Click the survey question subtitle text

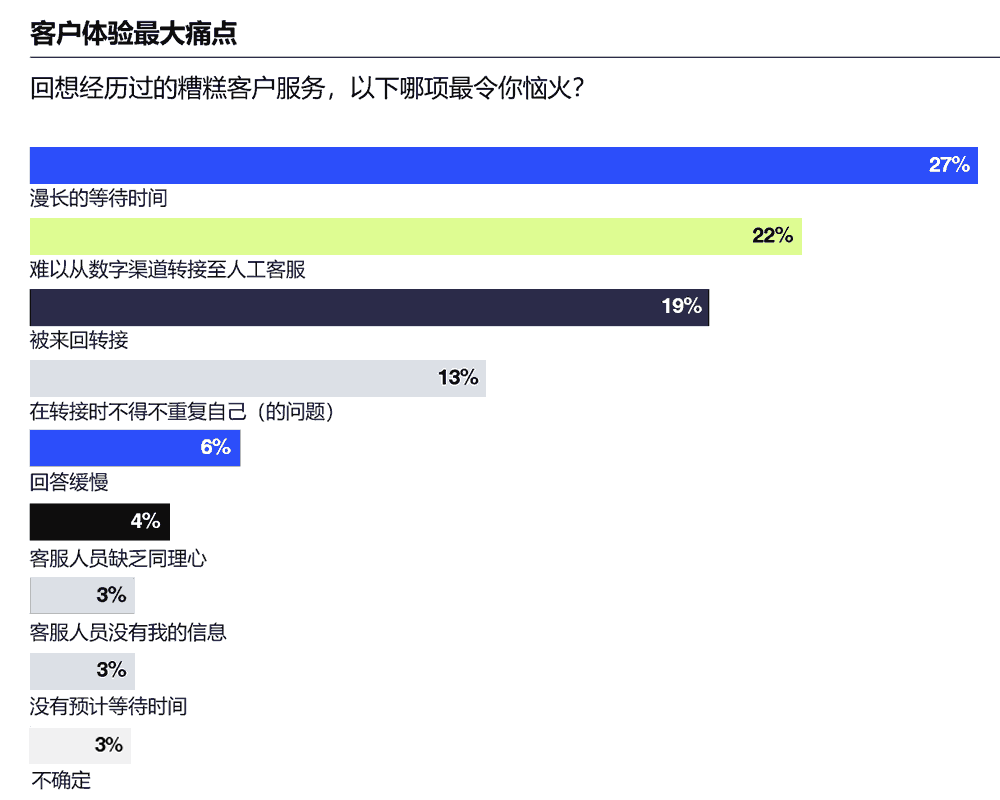307,88
